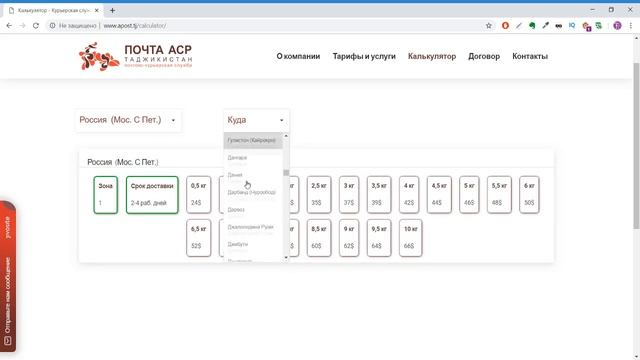Screen dimensions: 640x360
Task: Select the Калькулятор menu item
Action: pyautogui.click(x=432, y=56)
